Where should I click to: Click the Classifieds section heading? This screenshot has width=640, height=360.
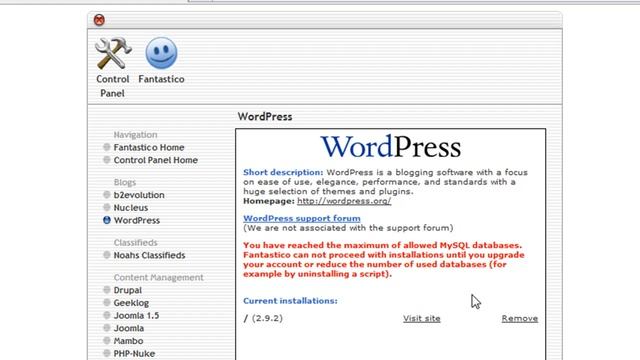135,242
